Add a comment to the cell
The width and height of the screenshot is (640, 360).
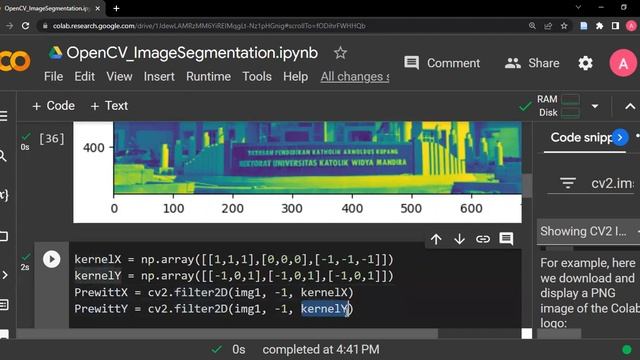[506, 239]
